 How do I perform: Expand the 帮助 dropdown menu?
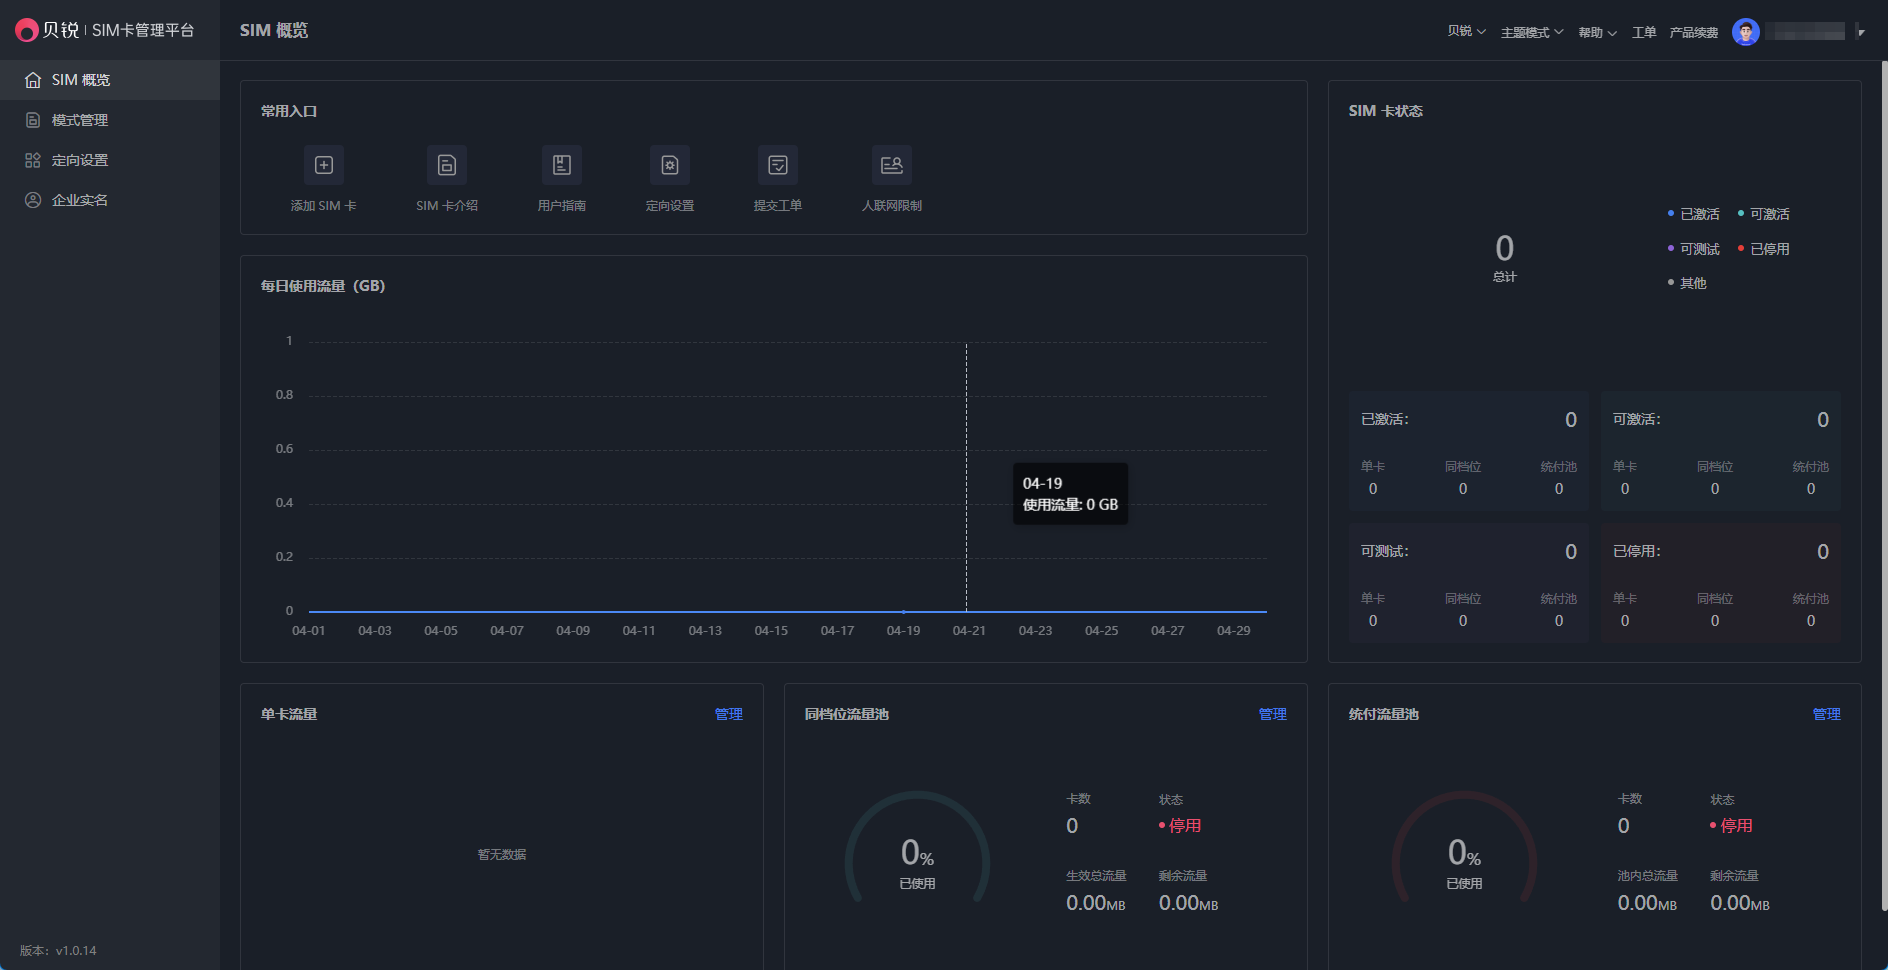1597,33
